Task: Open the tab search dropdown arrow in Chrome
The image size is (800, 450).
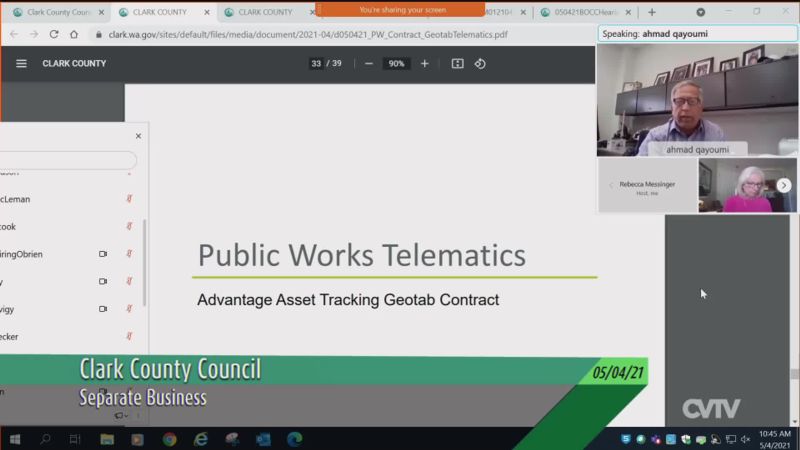Action: pyautogui.click(x=700, y=12)
